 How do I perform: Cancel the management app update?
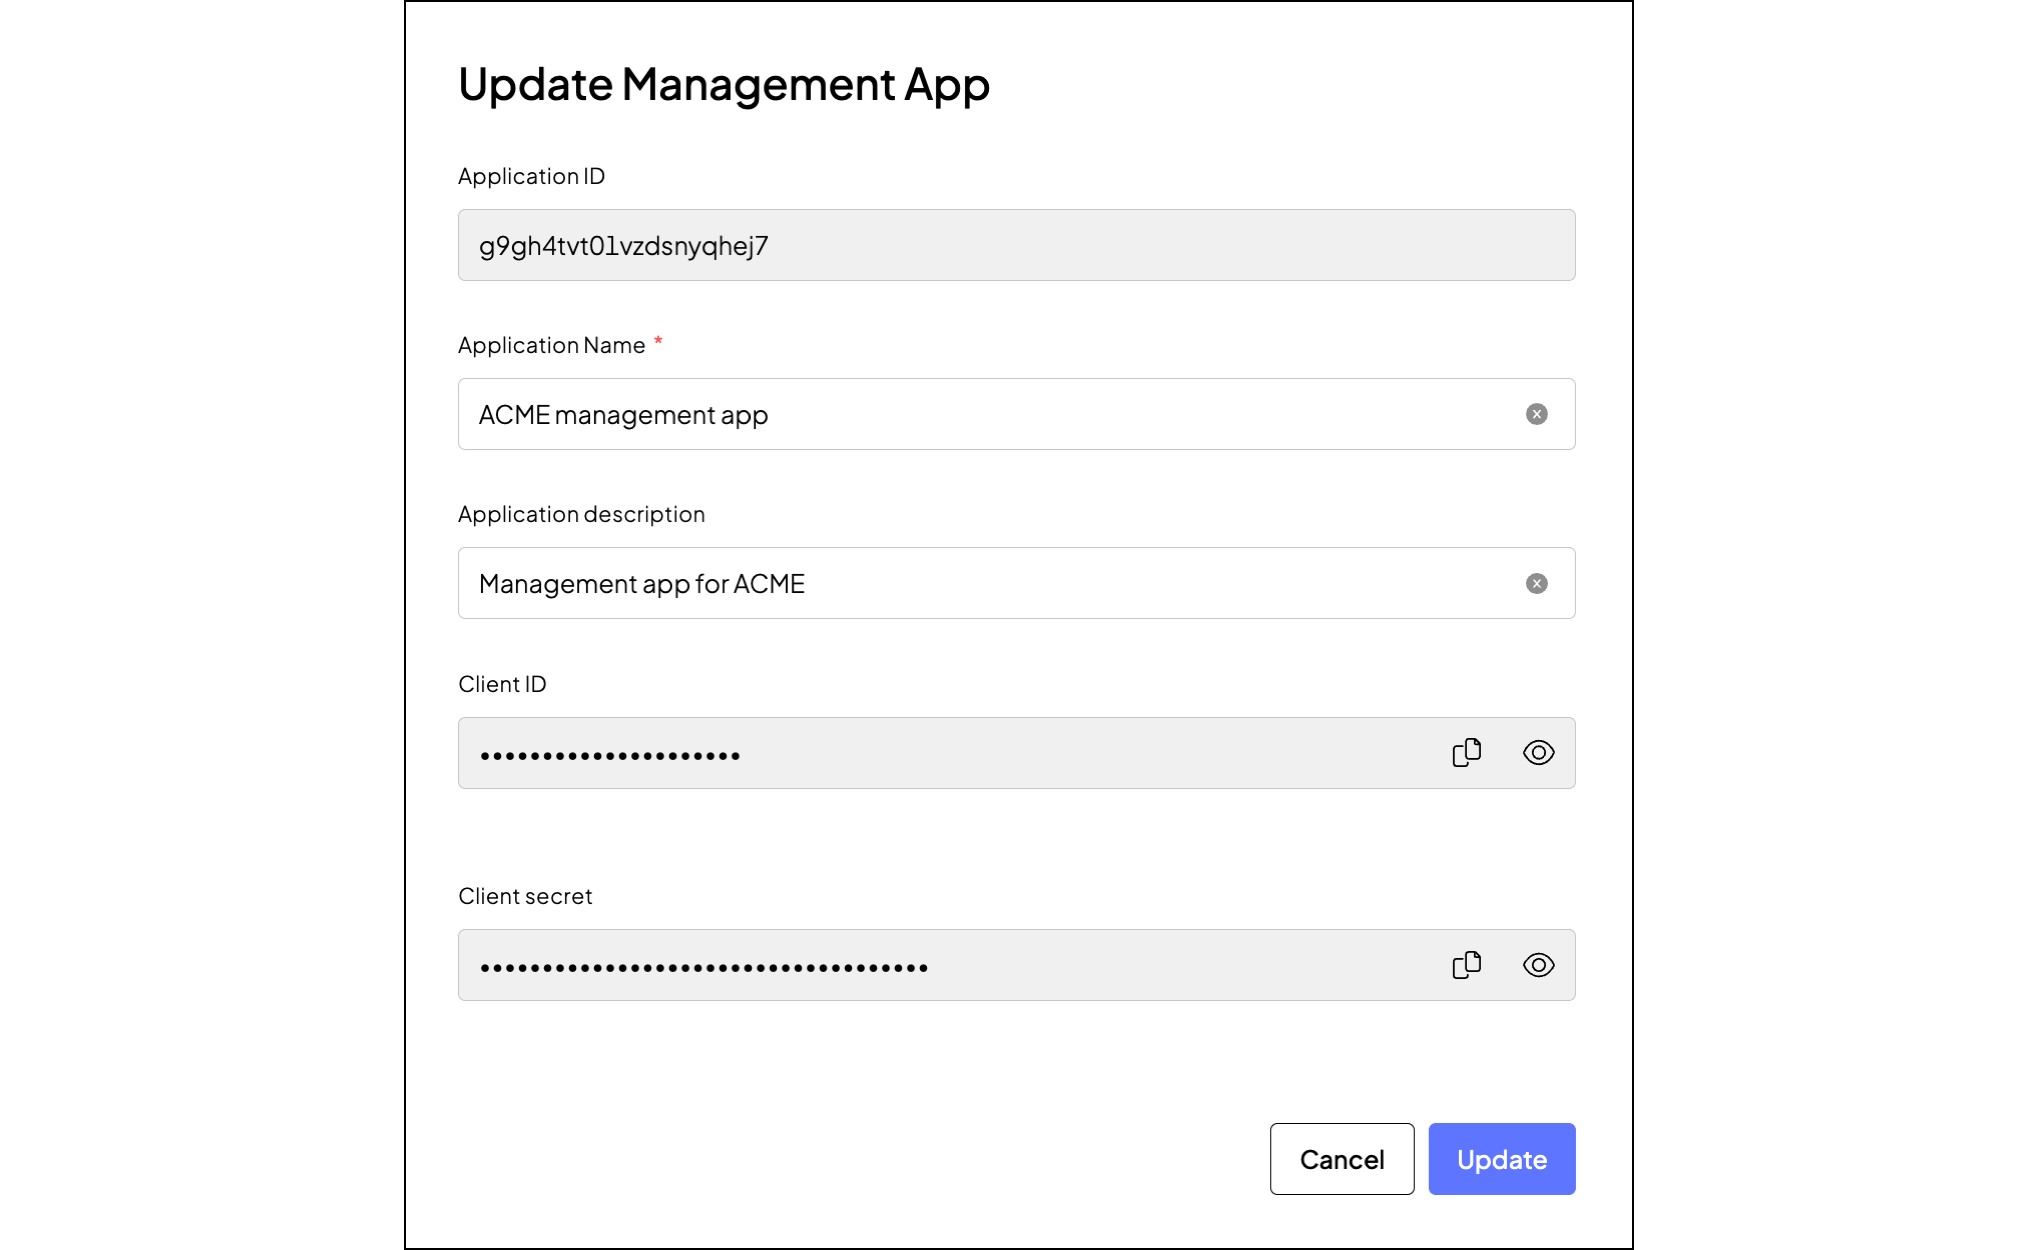tap(1341, 1159)
